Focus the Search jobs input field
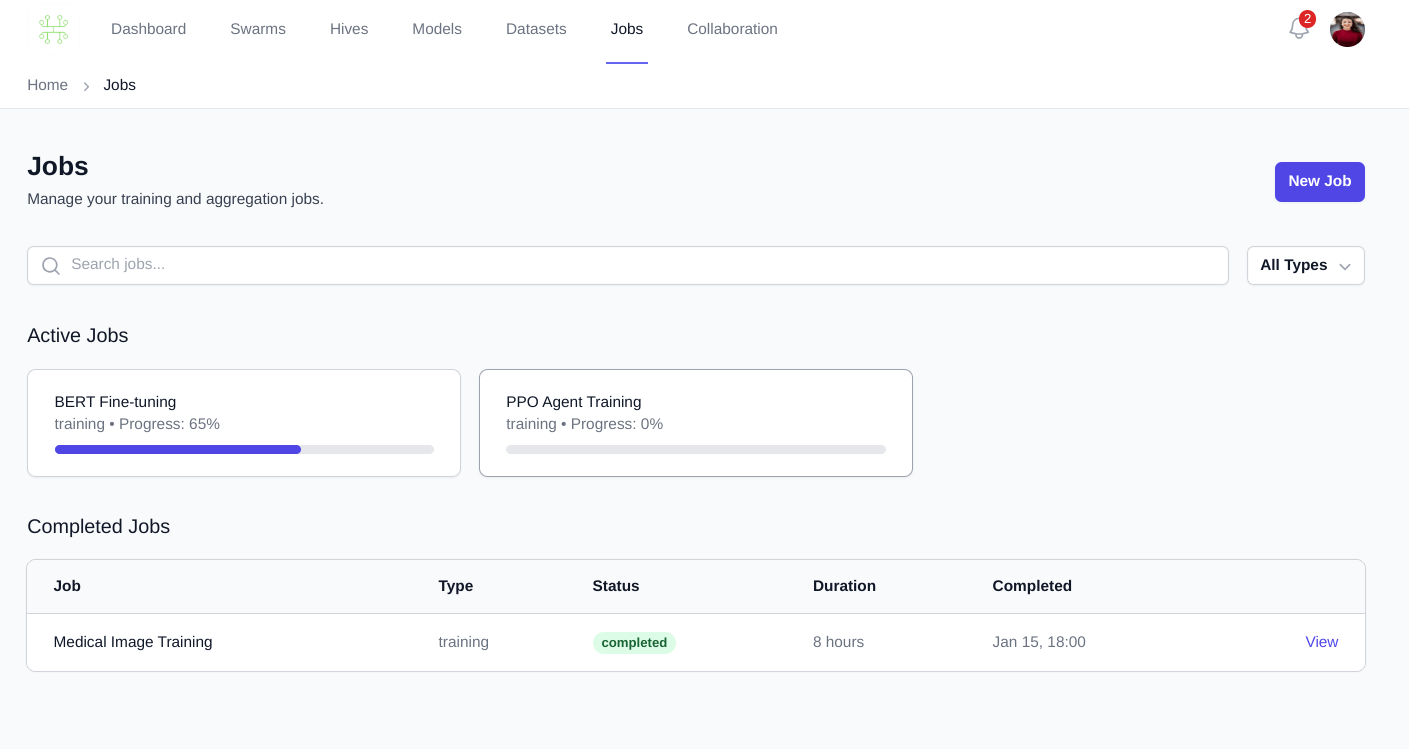Screen dimensions: 1409x749 click(640, 265)
